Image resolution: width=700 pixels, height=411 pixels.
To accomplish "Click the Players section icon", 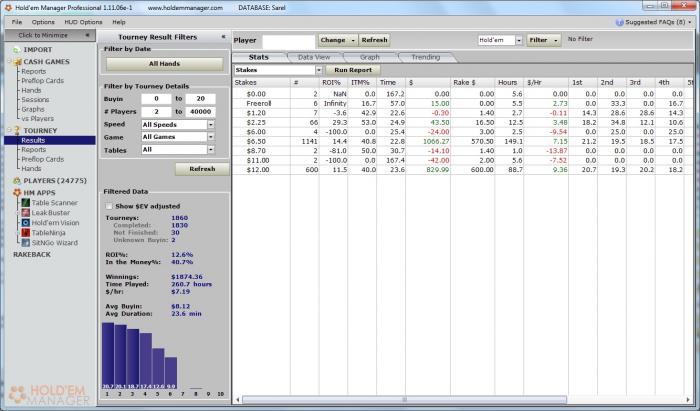I will tap(15, 180).
